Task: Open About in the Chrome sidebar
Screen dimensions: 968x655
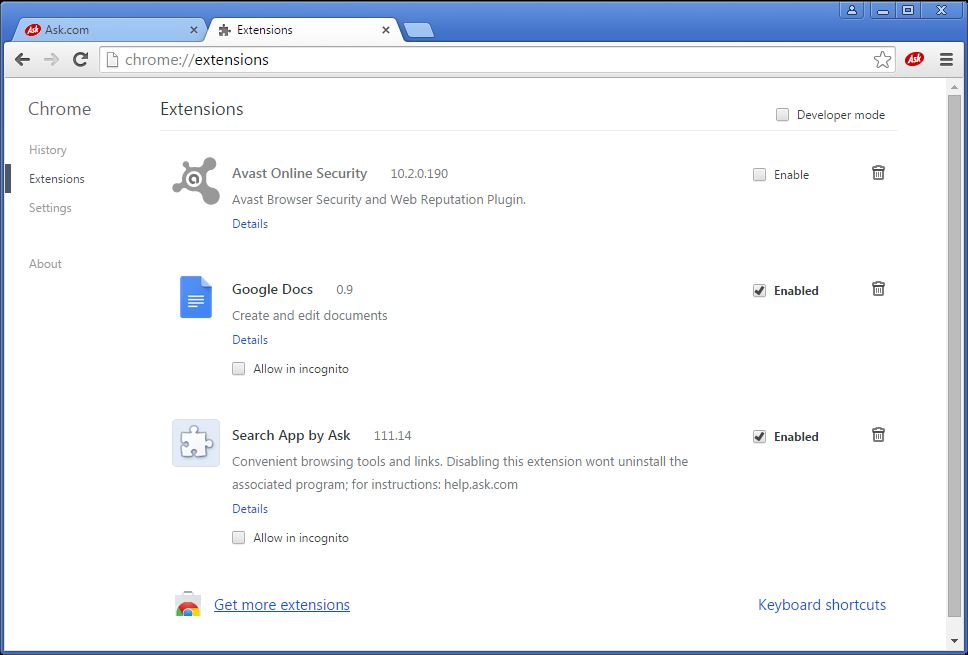Action: [45, 264]
